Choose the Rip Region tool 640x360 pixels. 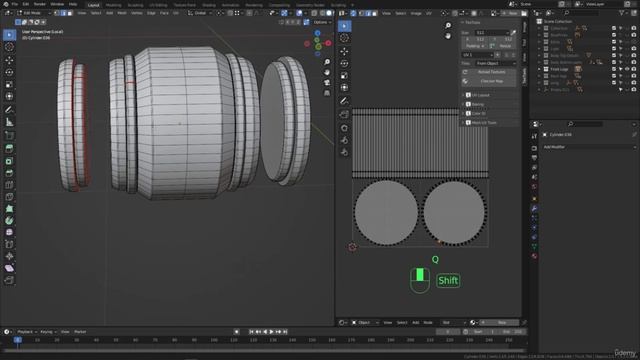coord(9,280)
